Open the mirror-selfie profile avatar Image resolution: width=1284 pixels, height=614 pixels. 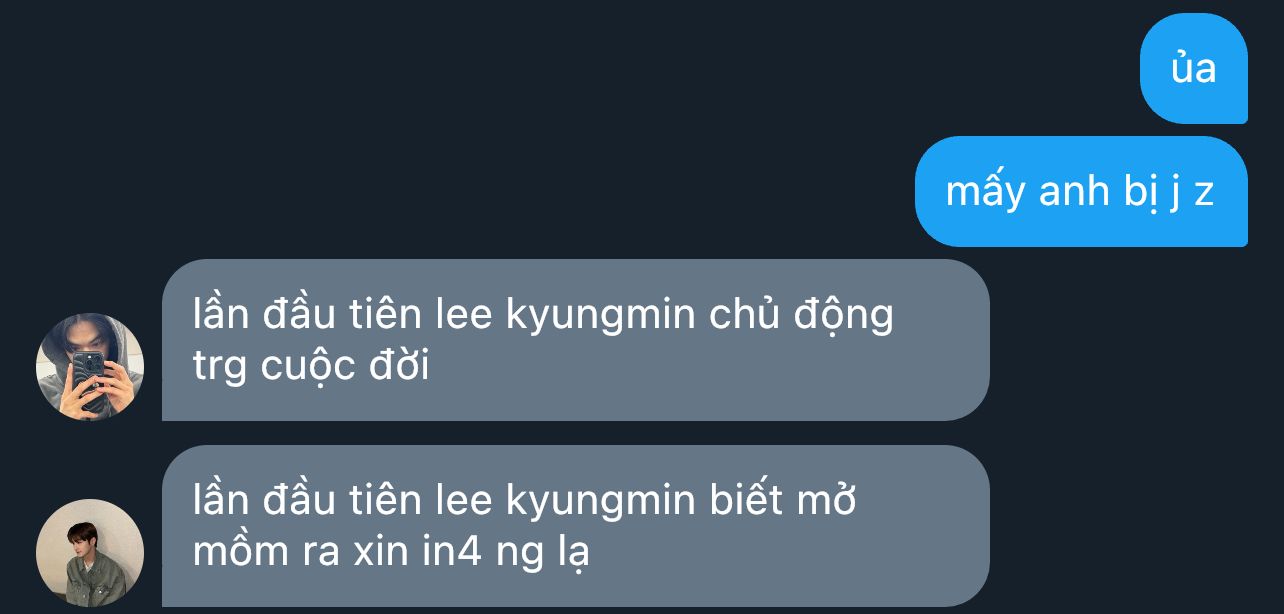point(90,367)
